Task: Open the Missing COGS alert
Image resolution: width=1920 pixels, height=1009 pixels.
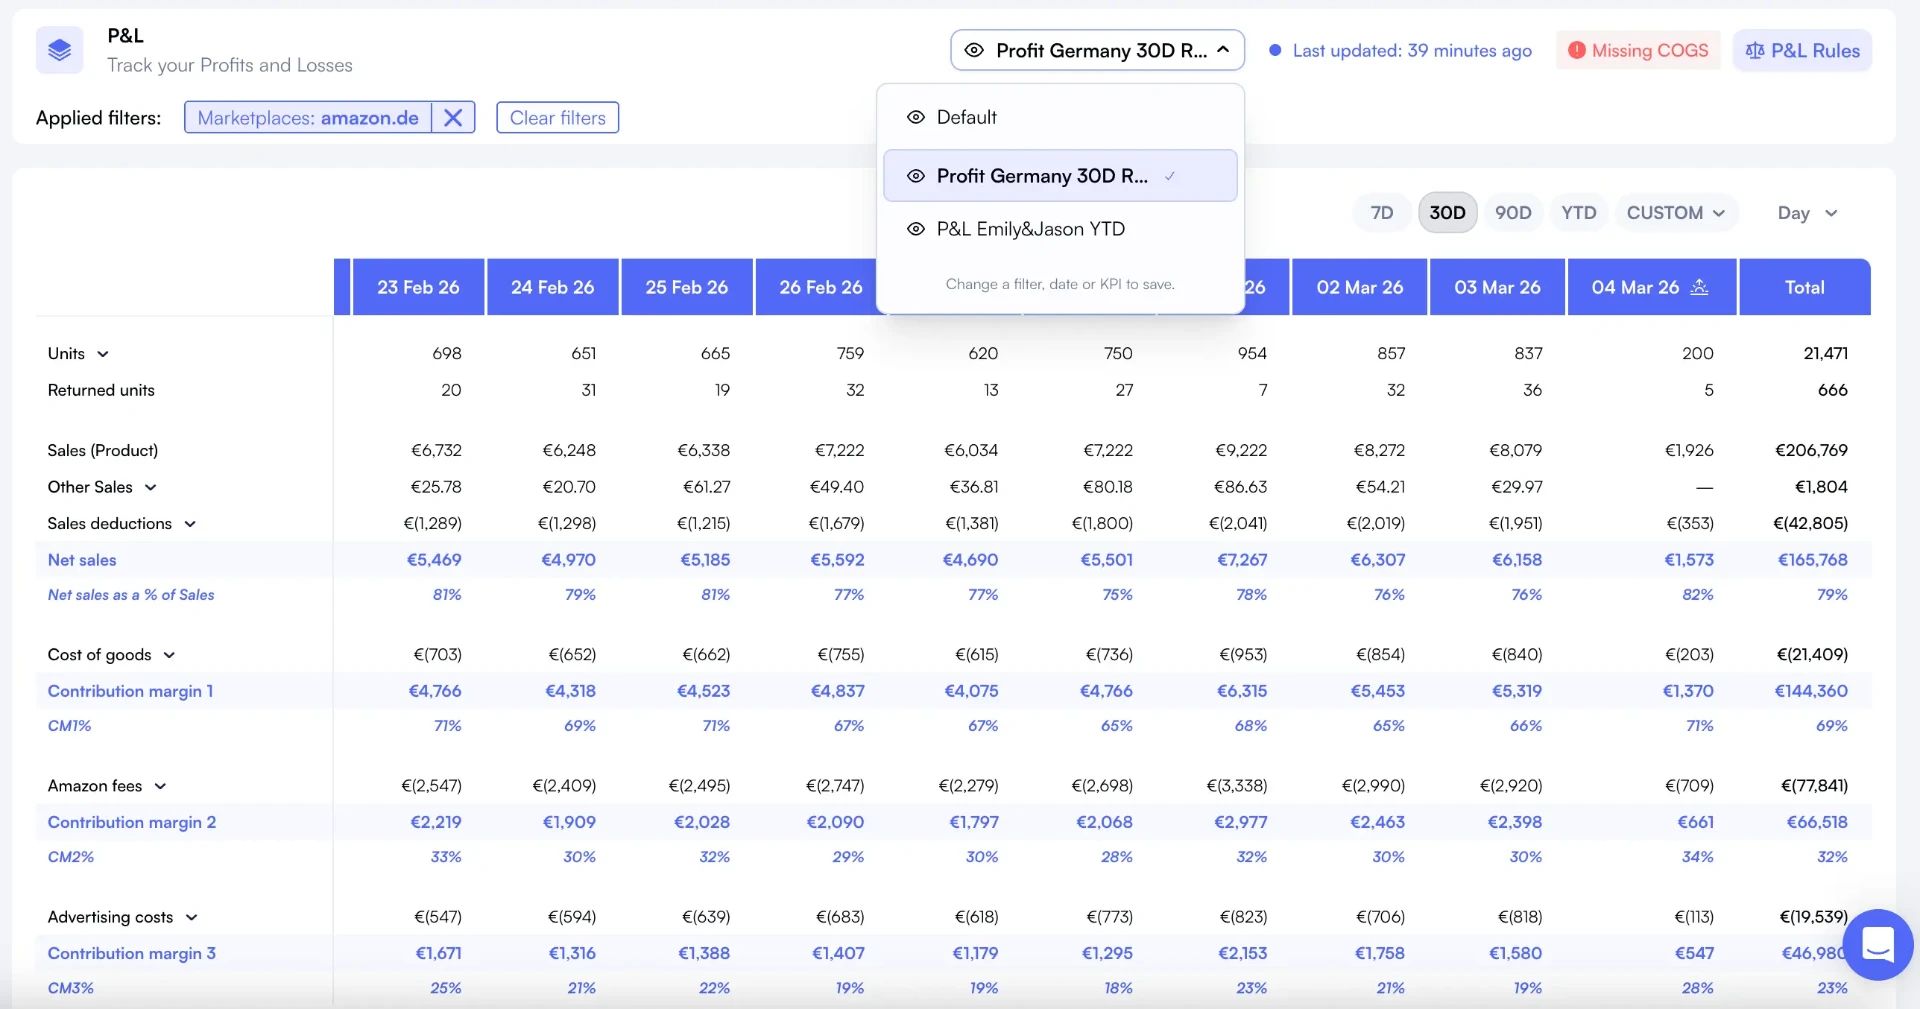Action: (x=1638, y=50)
